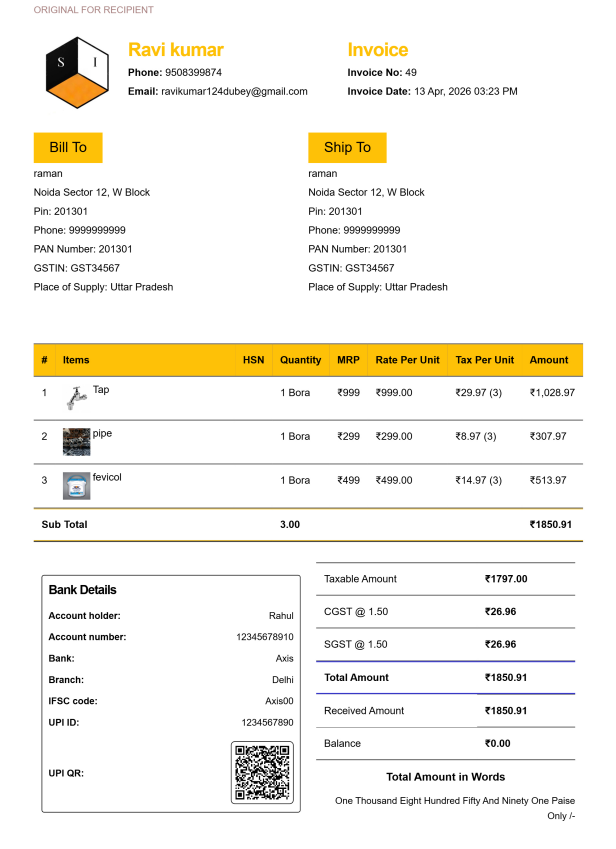This screenshot has height=849, width=616.
Task: Click the Quantity column header
Action: pos(300,360)
